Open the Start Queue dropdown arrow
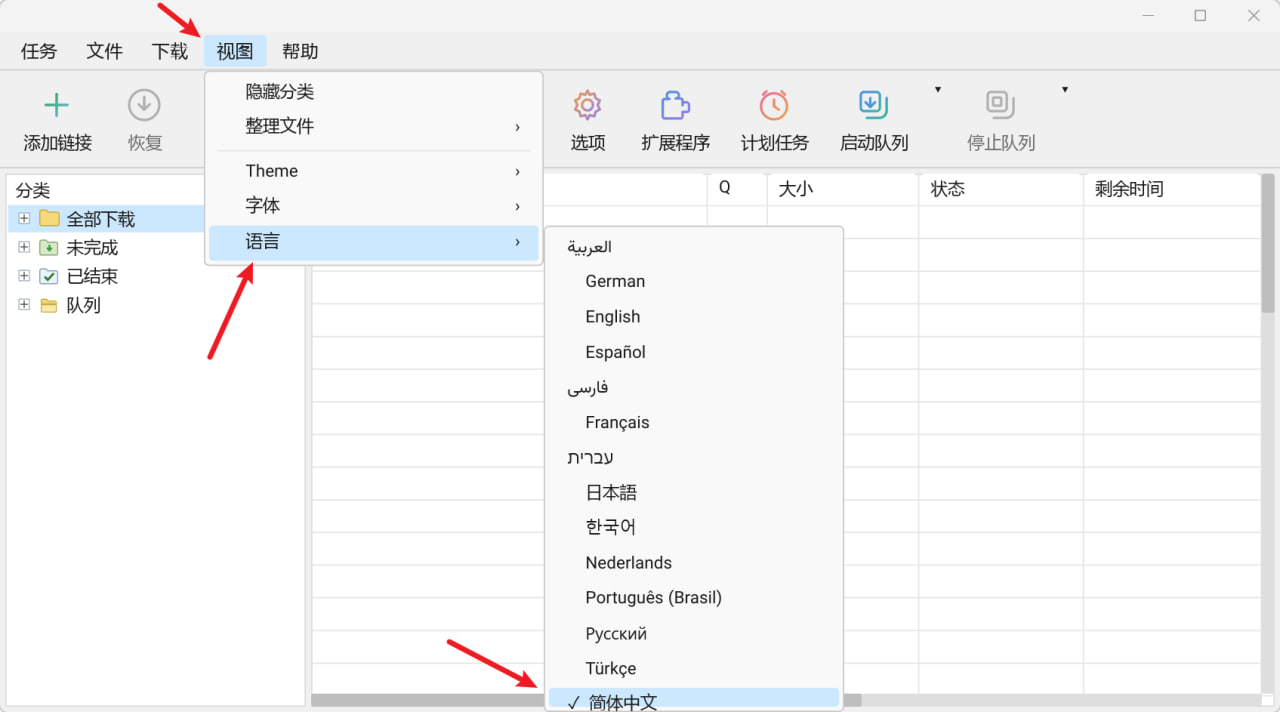Image resolution: width=1280 pixels, height=712 pixels. pos(937,90)
